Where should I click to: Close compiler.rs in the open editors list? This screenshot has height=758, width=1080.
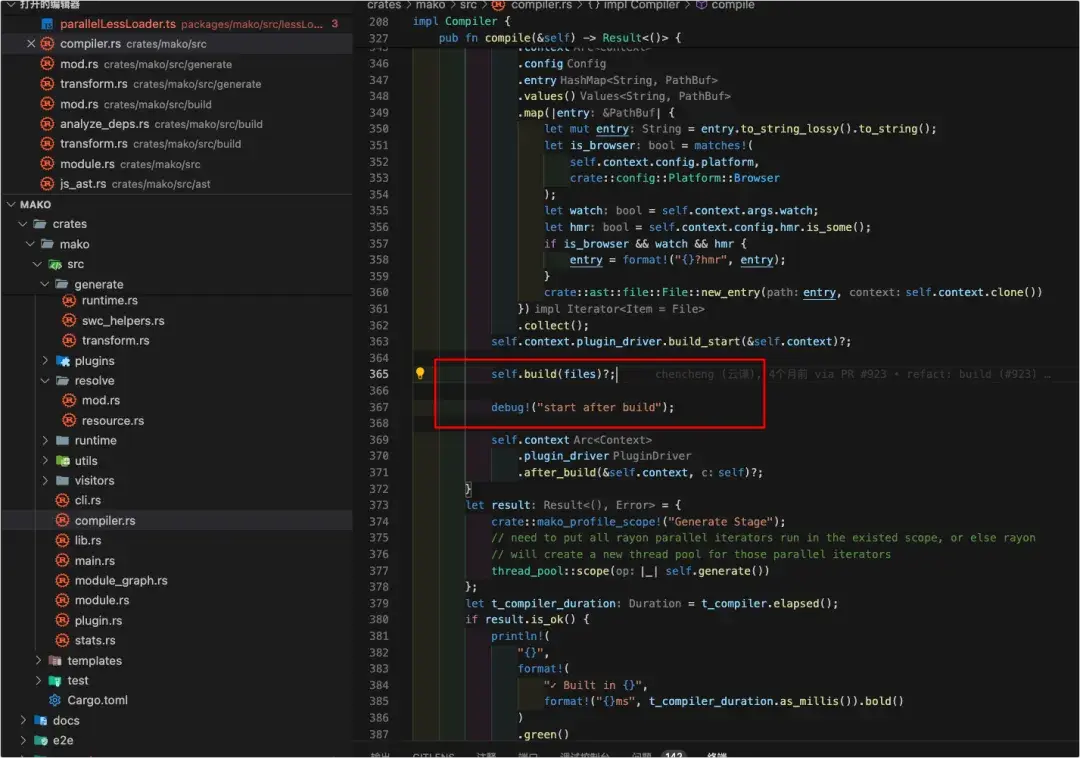(30, 43)
